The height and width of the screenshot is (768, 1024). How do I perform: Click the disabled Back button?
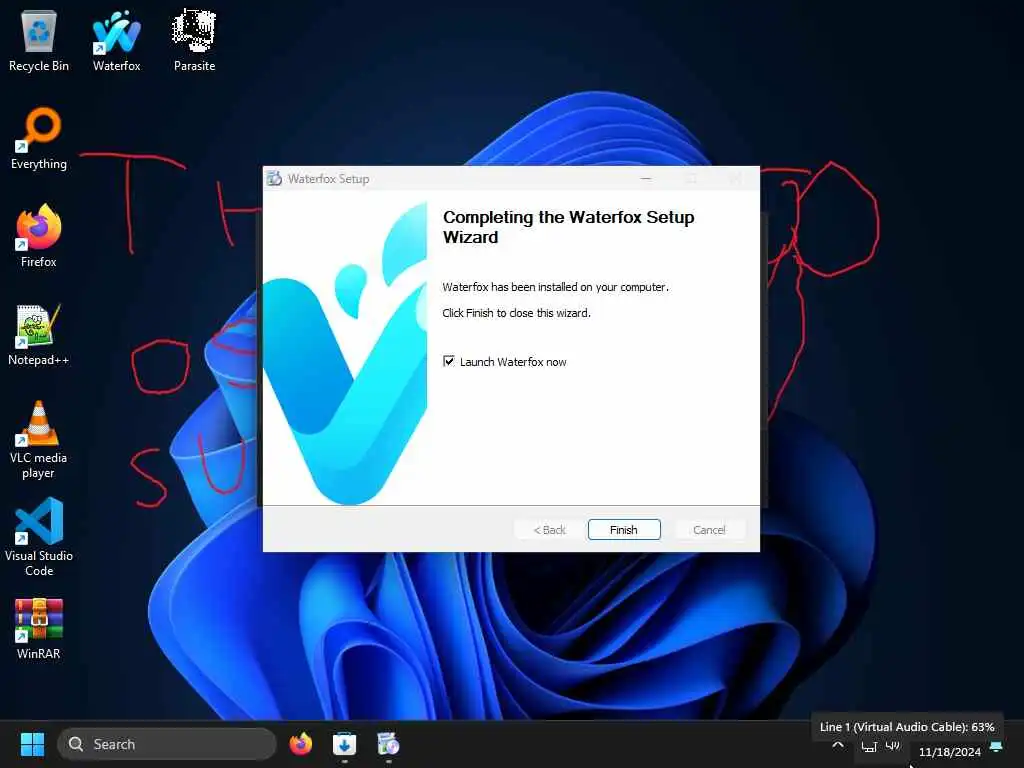(549, 530)
